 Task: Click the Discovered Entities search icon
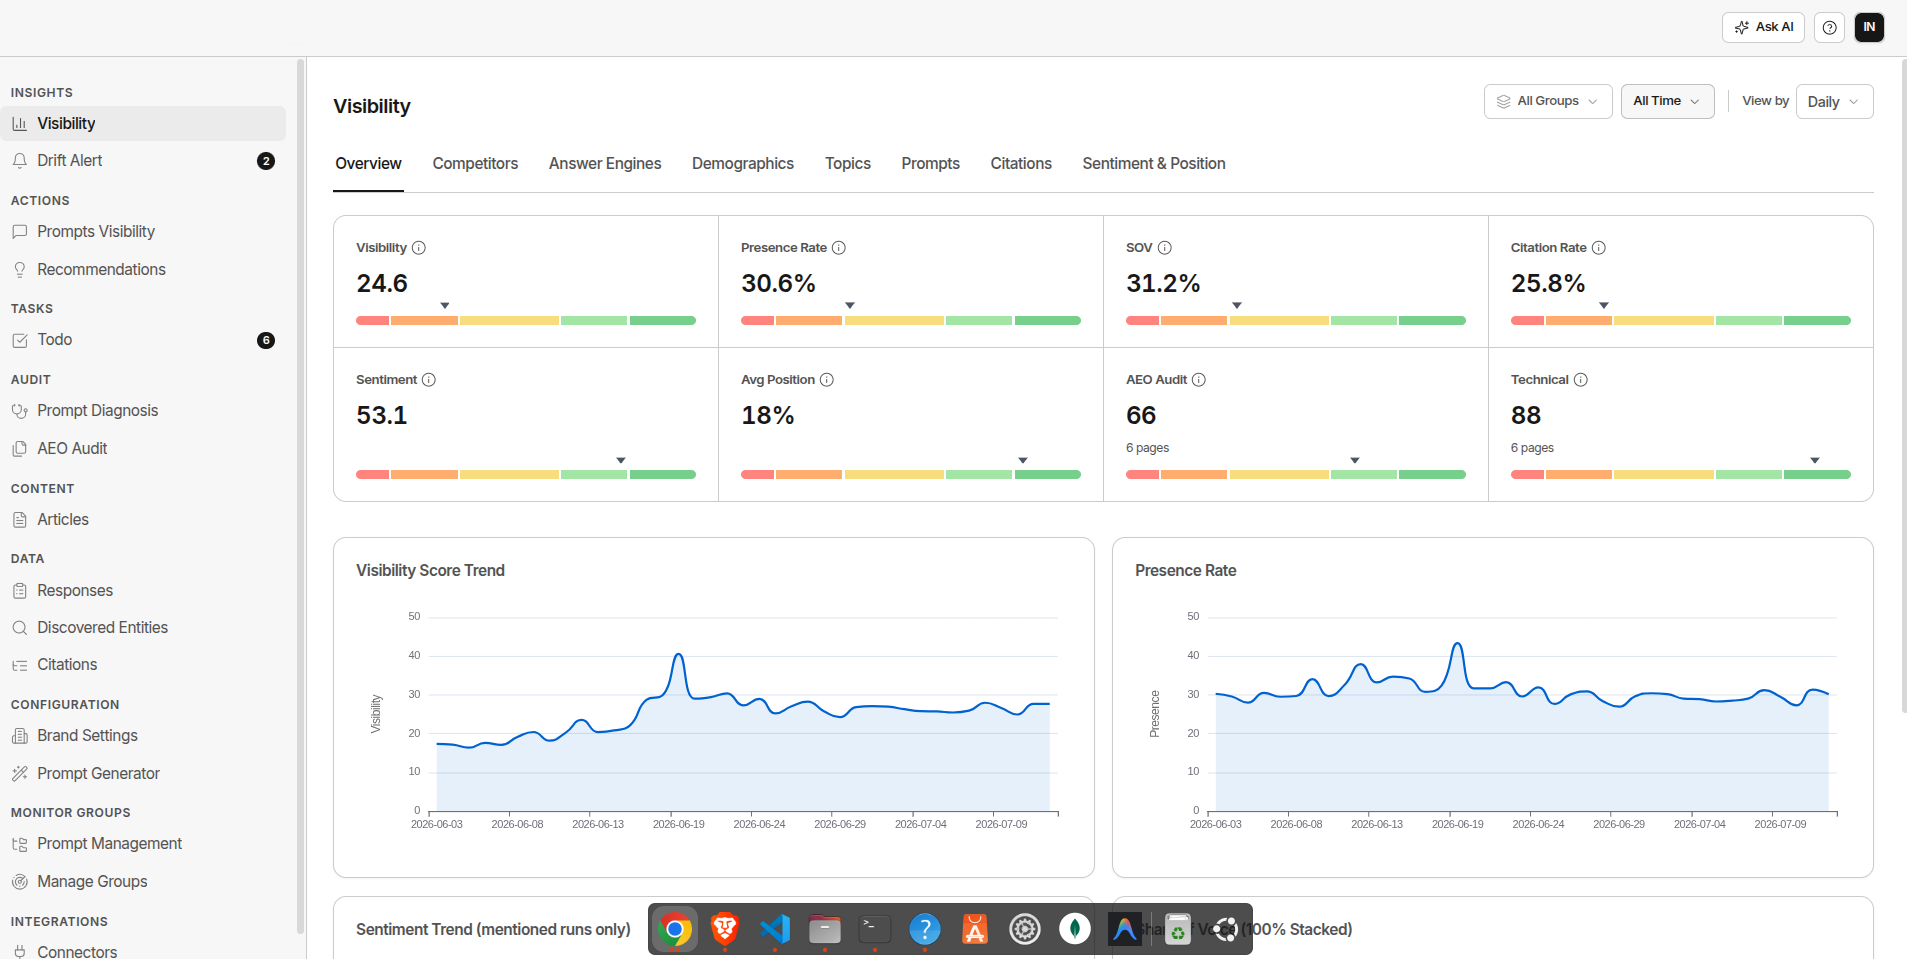(x=19, y=628)
